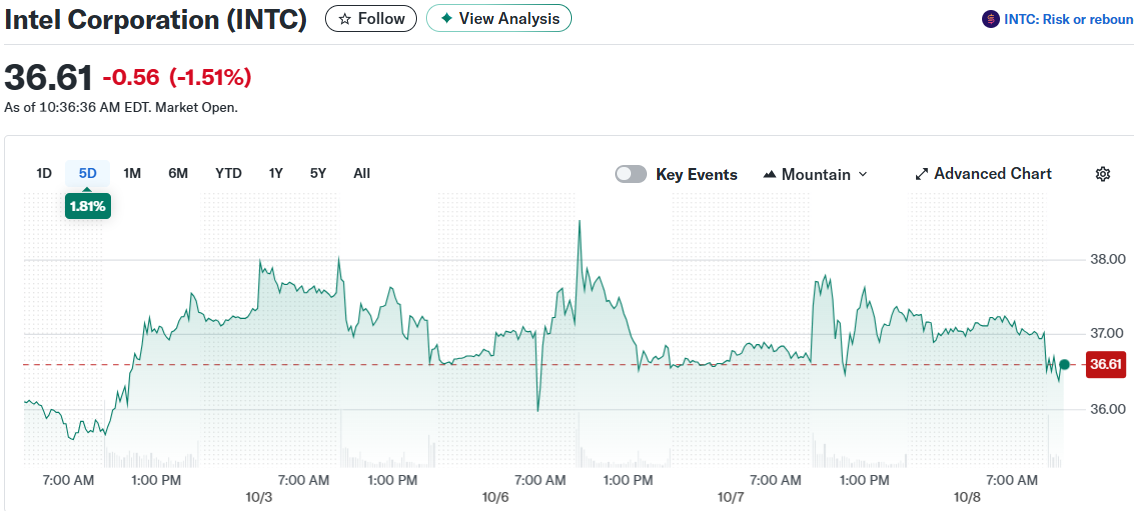This screenshot has width=1134, height=511.
Task: Click the green 1.81% change badge
Action: coord(88,207)
